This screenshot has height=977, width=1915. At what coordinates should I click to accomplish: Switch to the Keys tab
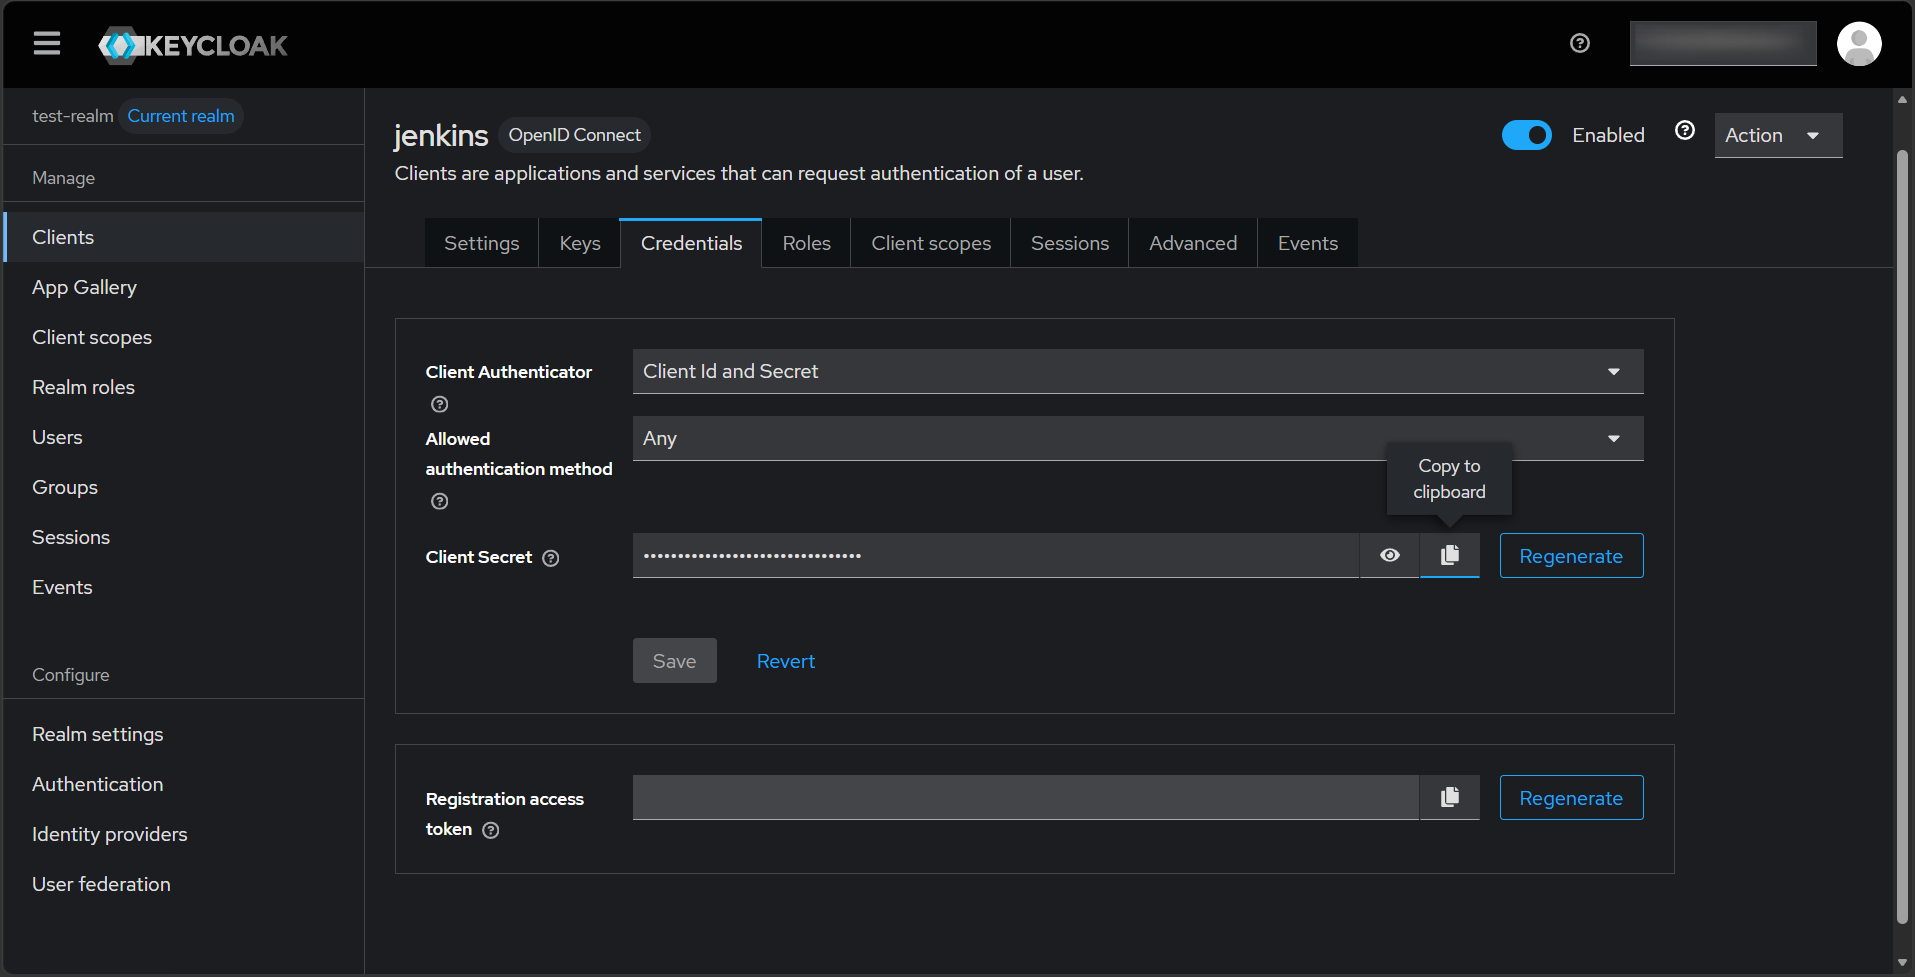pos(580,243)
